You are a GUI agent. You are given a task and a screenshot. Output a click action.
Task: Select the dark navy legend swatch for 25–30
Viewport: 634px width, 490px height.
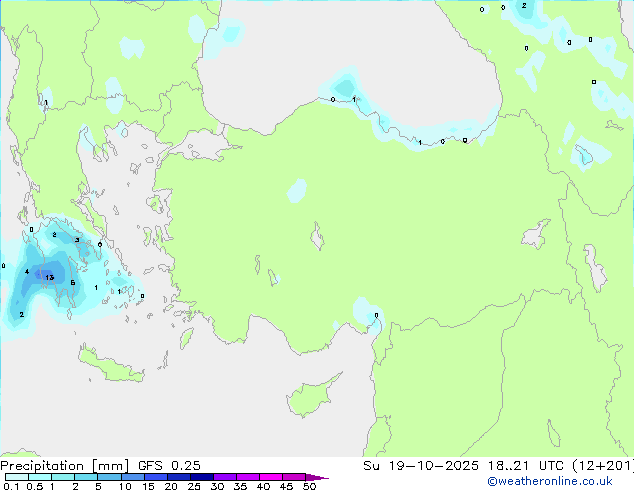(x=202, y=477)
